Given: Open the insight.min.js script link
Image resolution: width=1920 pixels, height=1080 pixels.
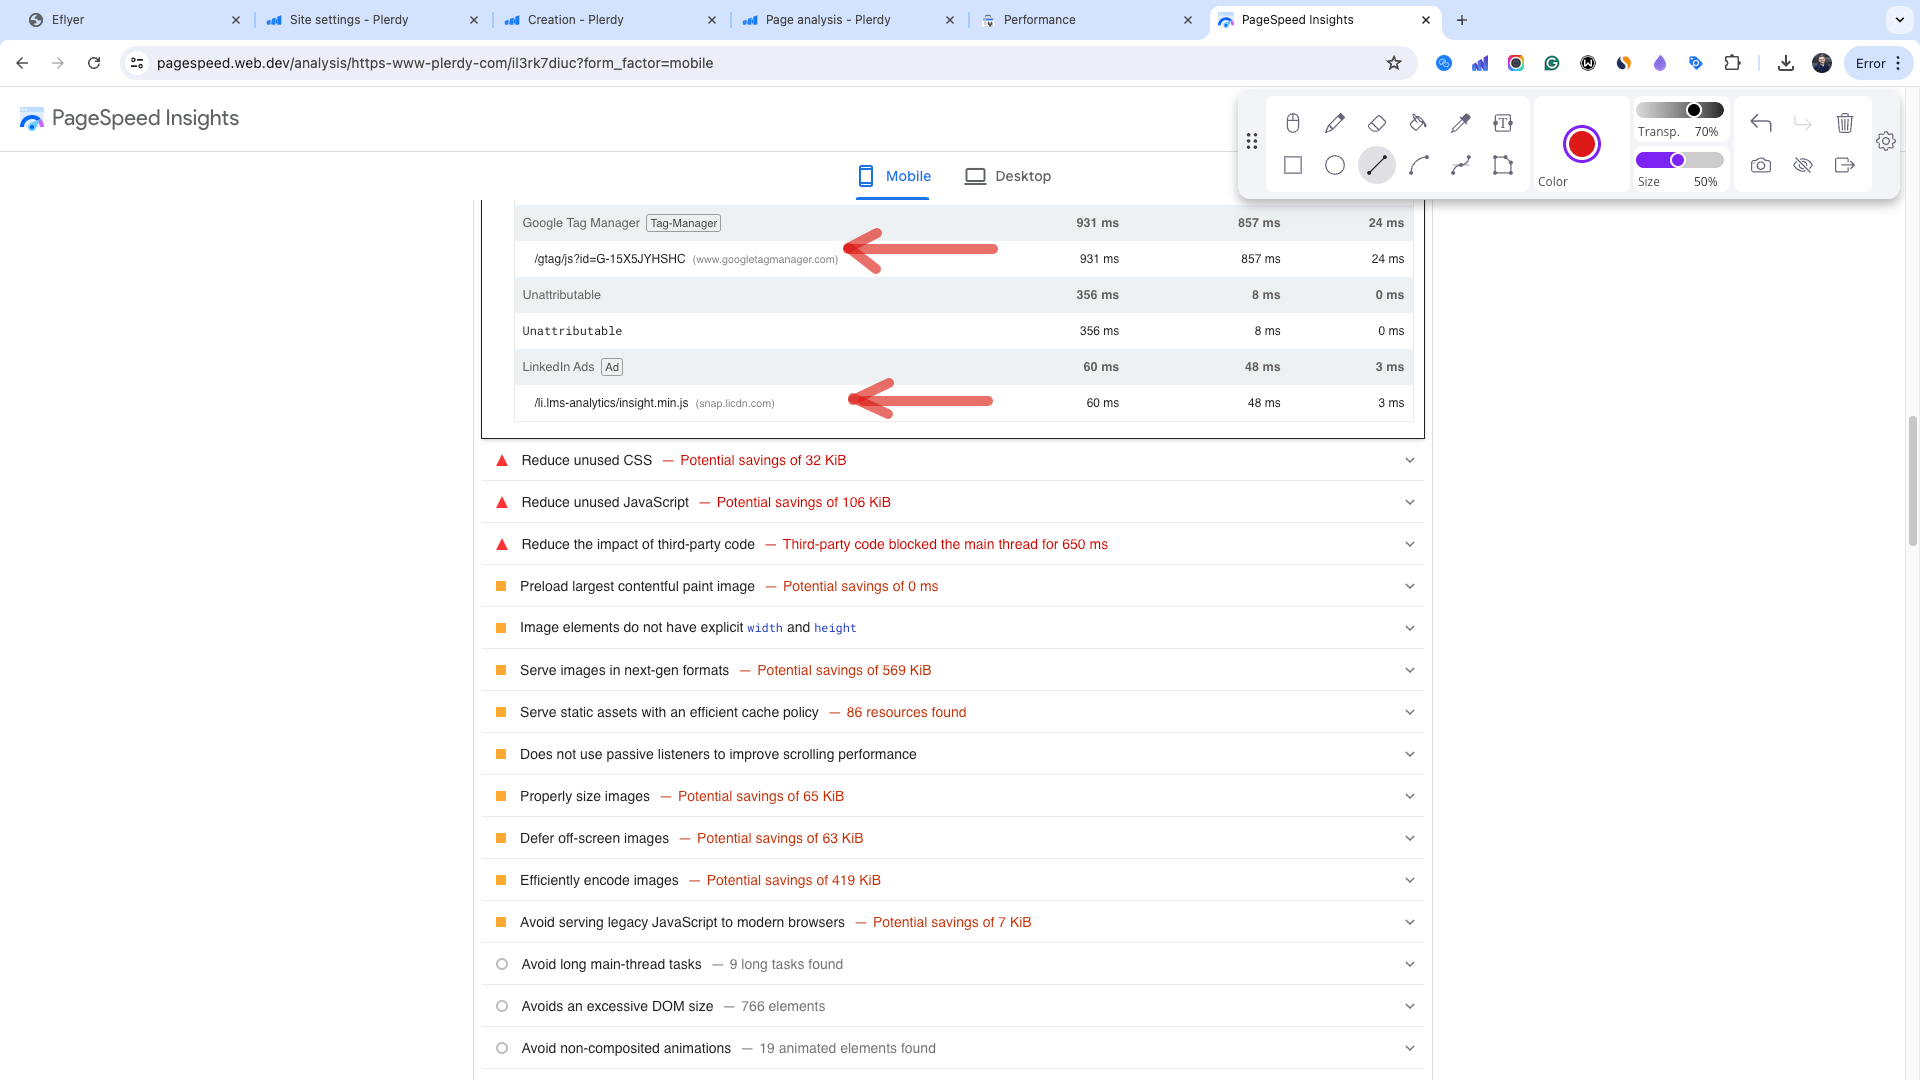Looking at the screenshot, I should tap(611, 403).
